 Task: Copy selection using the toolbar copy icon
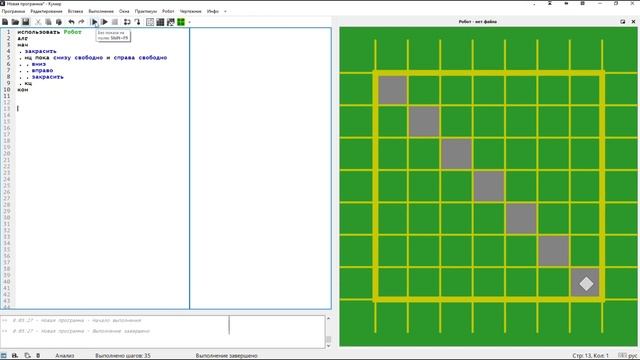(48, 22)
